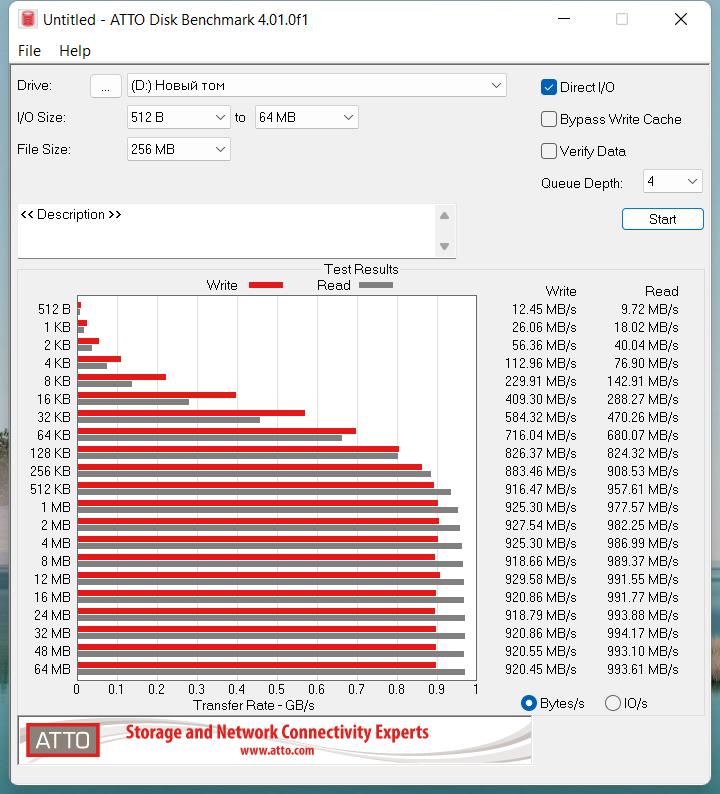Close the ATTO Disk Benchmark window
This screenshot has height=794, width=720.
681,19
